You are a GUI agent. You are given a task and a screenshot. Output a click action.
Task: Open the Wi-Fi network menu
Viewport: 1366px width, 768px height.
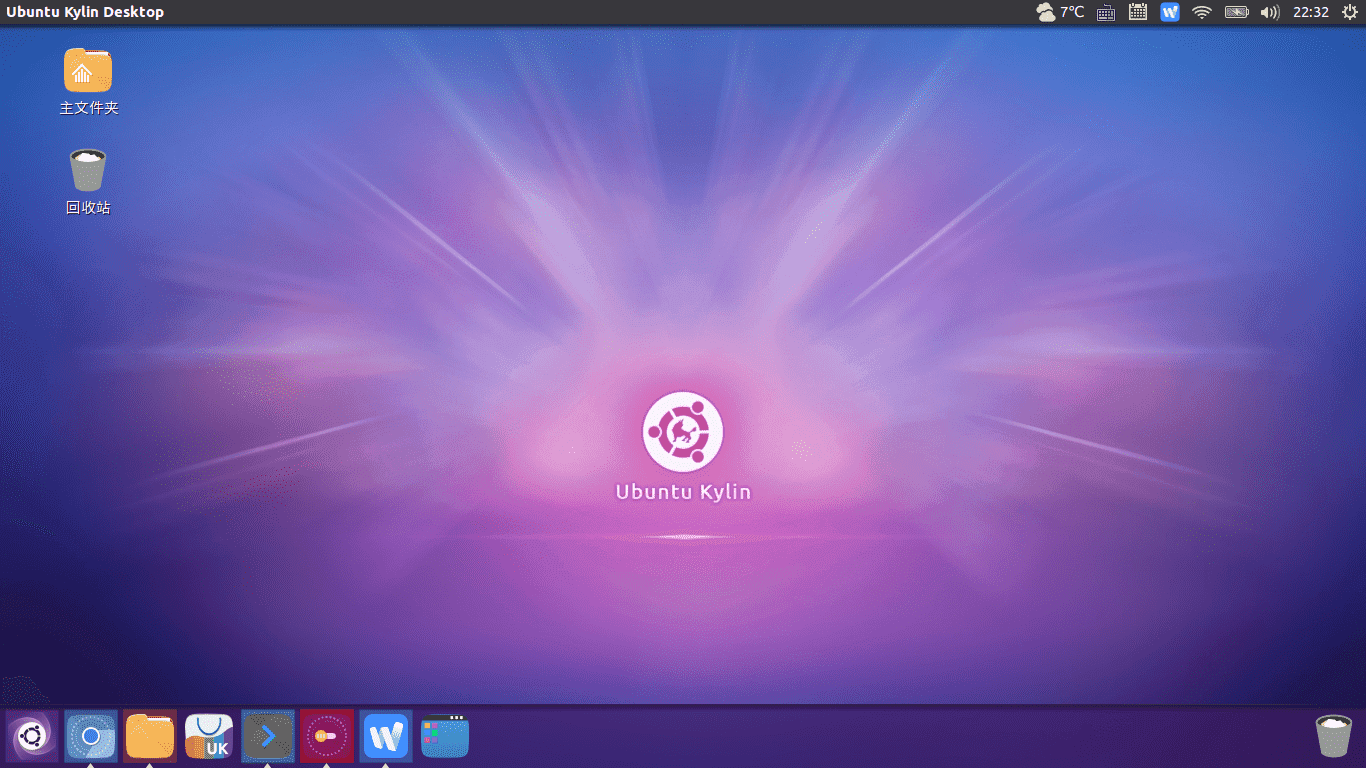tap(1202, 12)
